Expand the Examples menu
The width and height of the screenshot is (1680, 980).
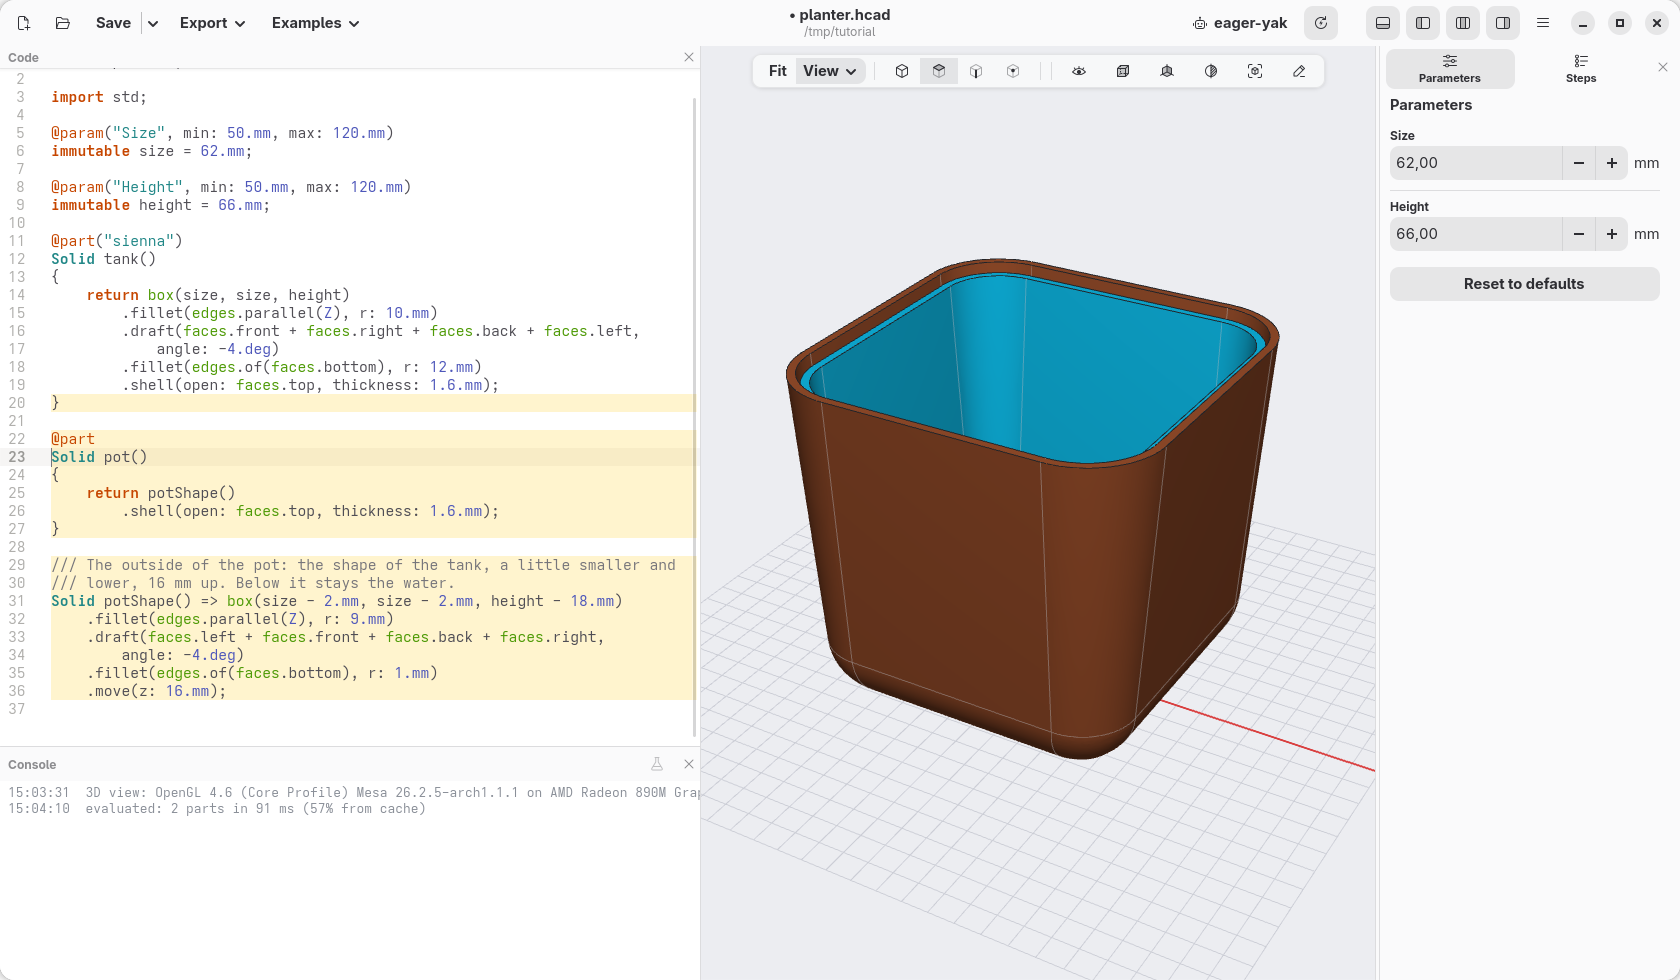click(x=316, y=23)
